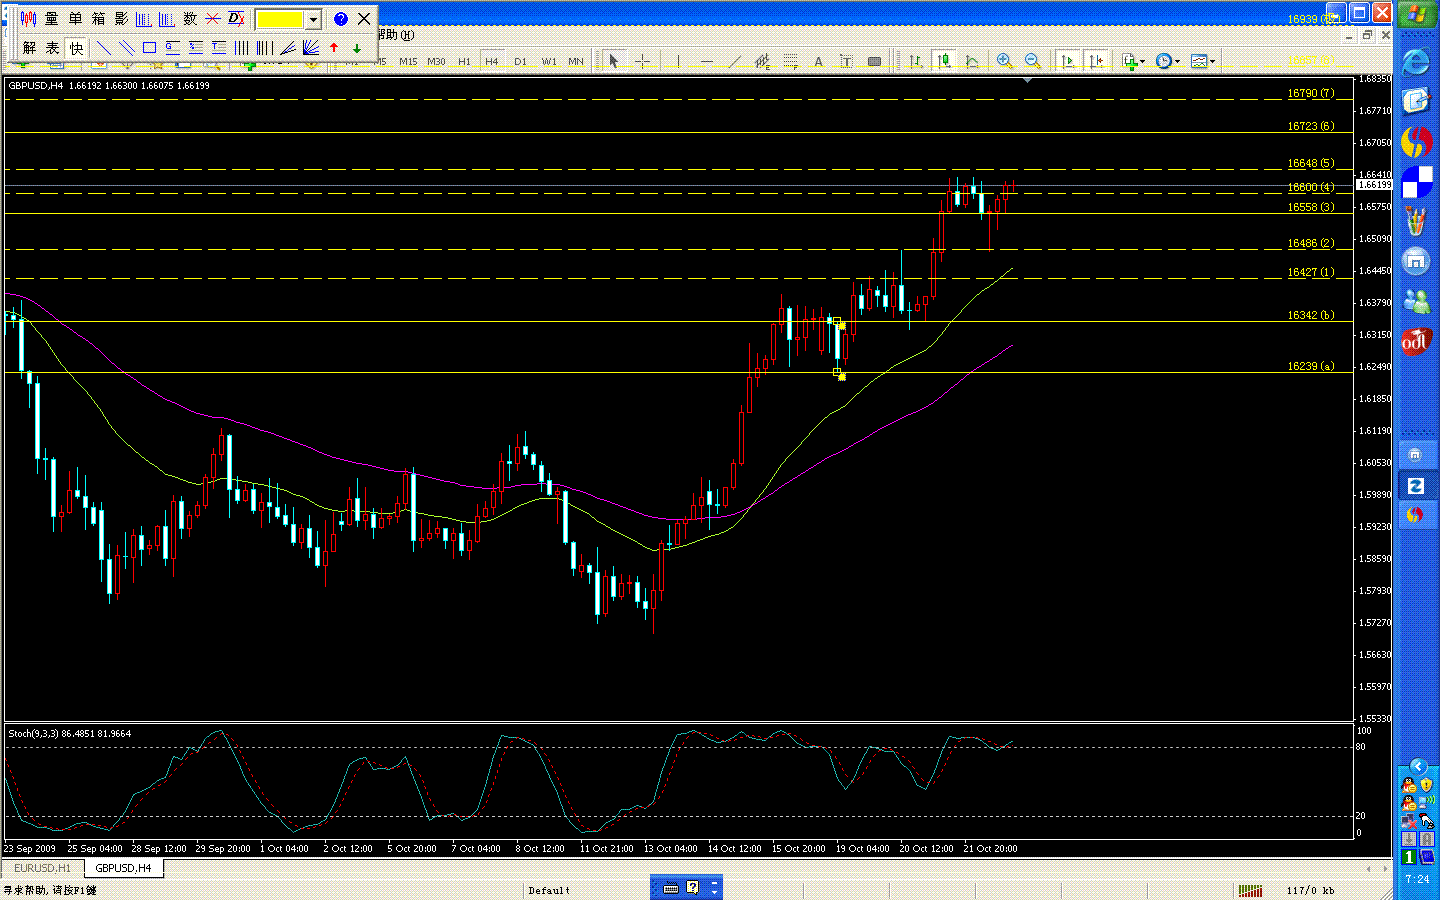Select the single trend line tool
This screenshot has width=1440, height=900.
[x=103, y=48]
